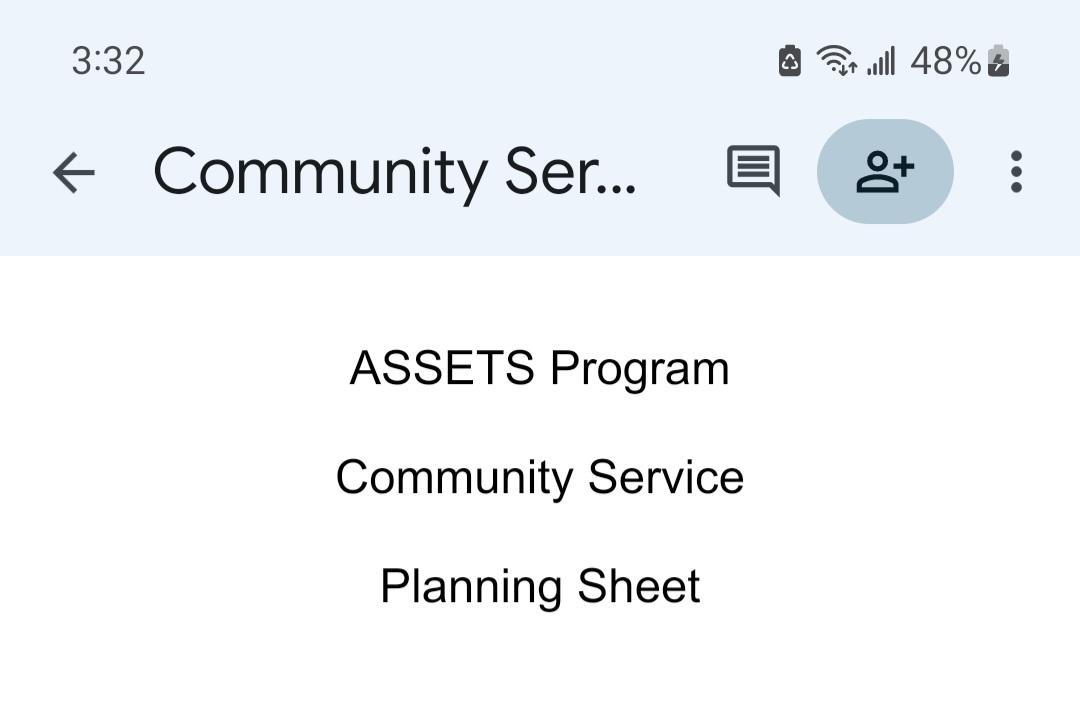Tap the truncated 'Community Ser...' document title

pyautogui.click(x=394, y=172)
